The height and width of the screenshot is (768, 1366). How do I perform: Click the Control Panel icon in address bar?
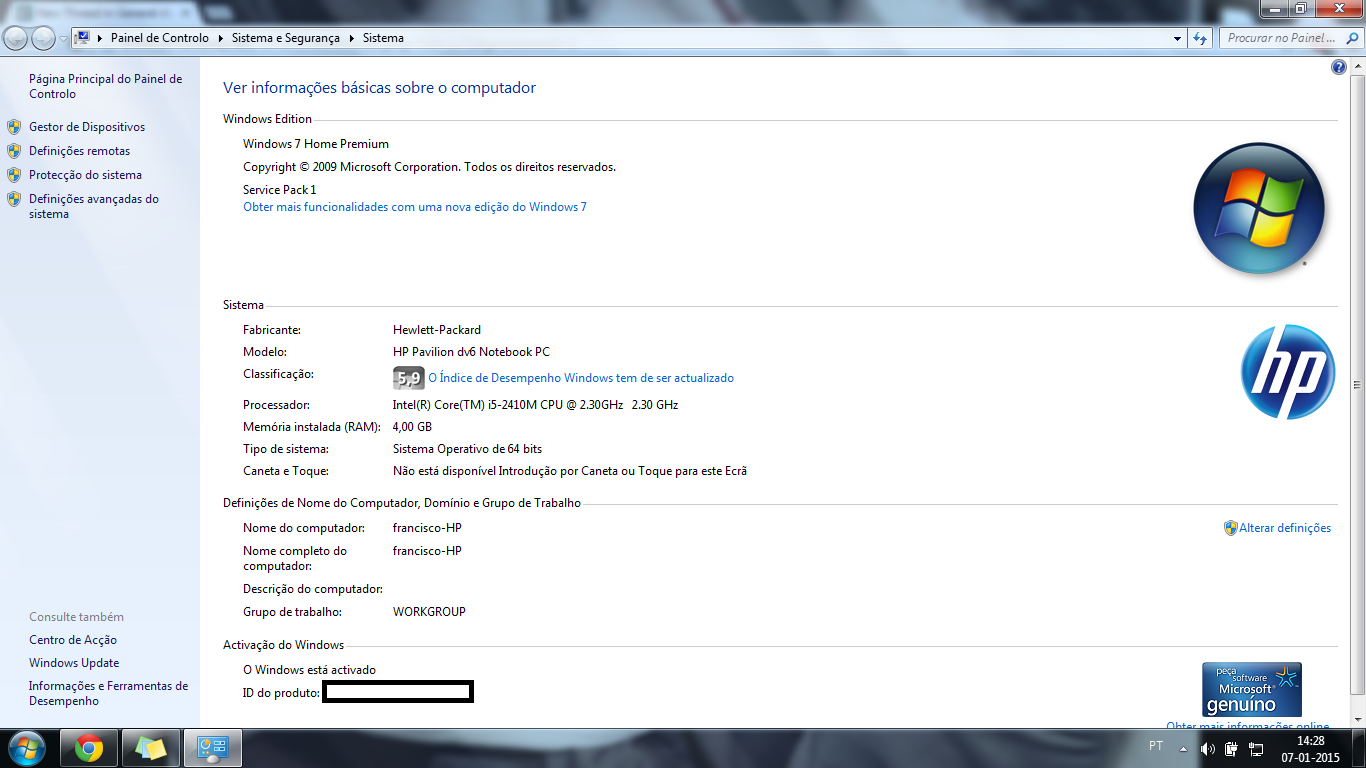click(x=83, y=38)
